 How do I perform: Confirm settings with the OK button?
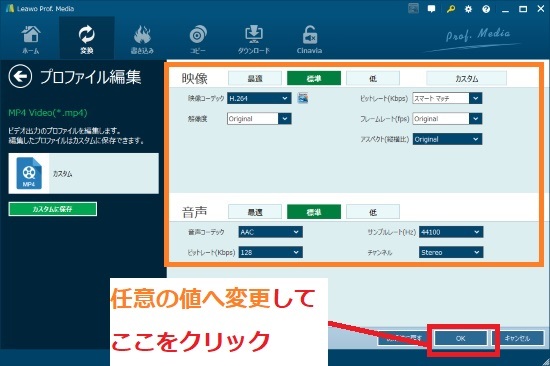click(461, 338)
